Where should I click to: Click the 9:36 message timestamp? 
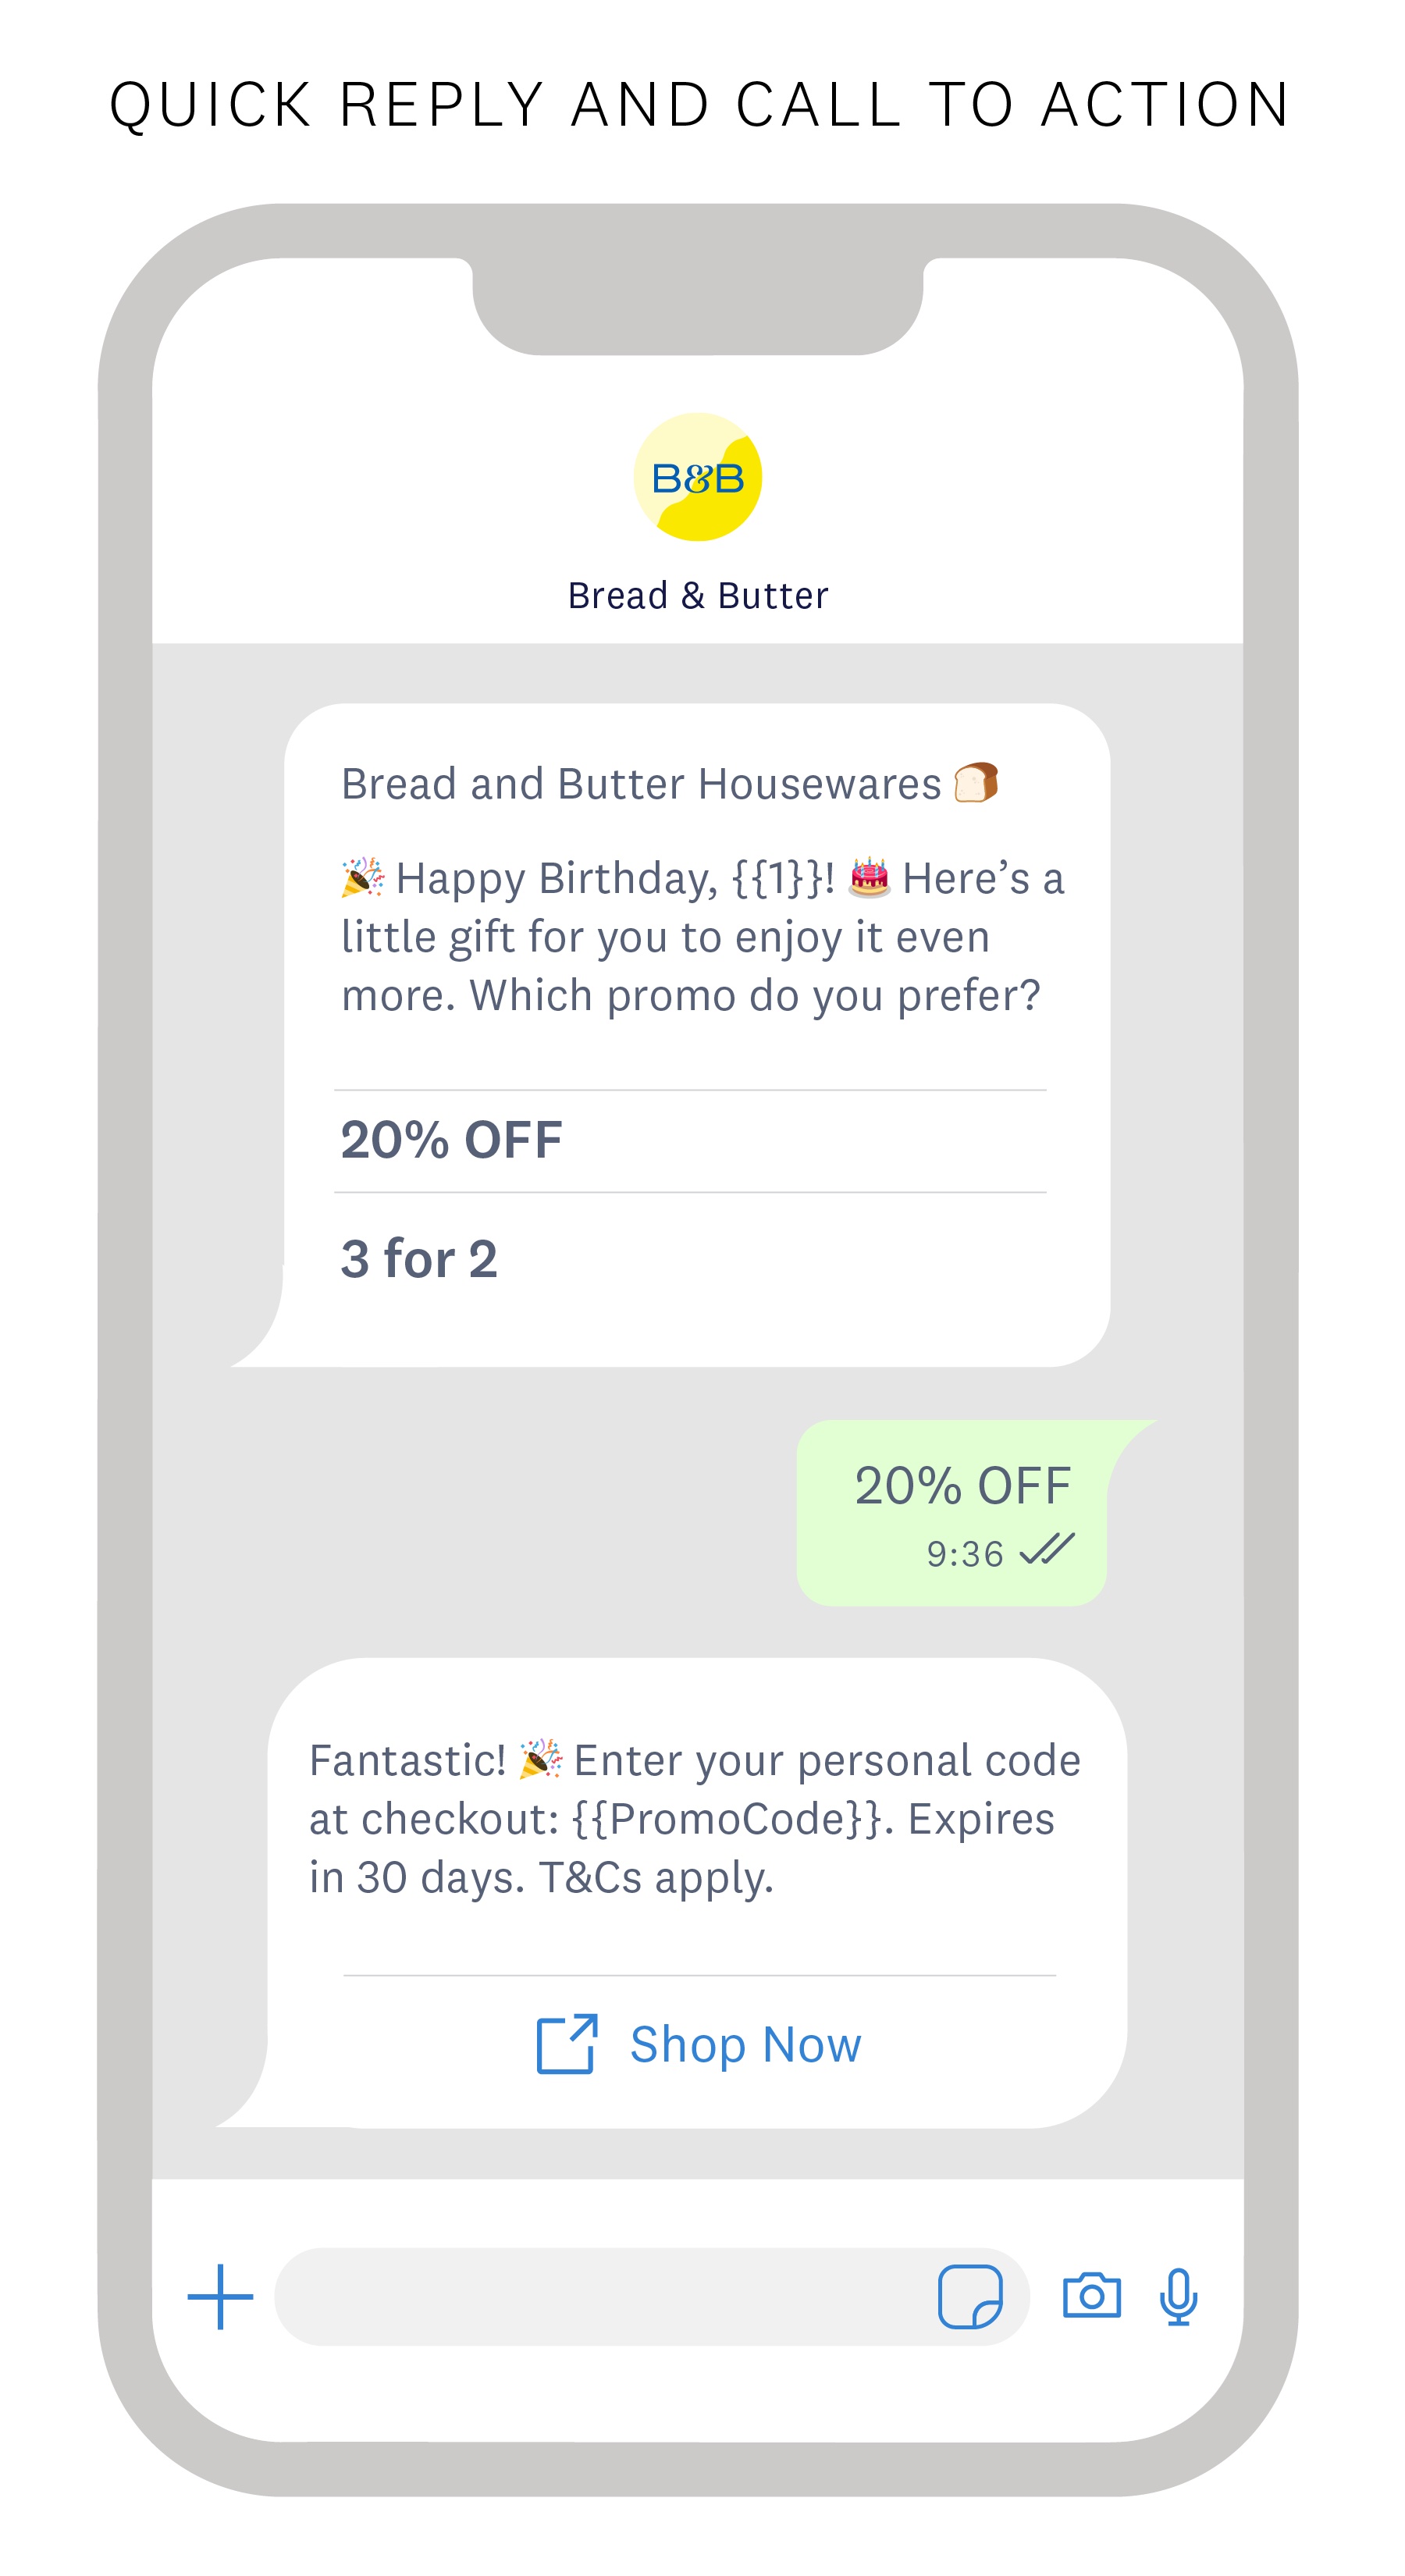tap(965, 1554)
